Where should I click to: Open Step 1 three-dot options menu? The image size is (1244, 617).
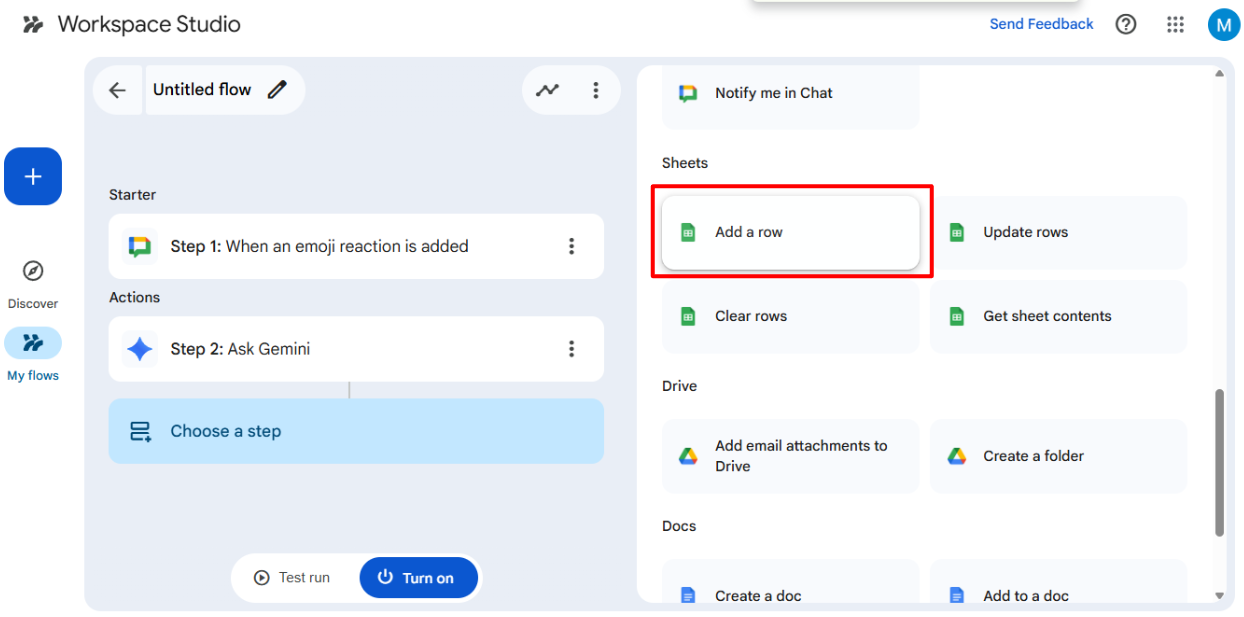pos(571,246)
